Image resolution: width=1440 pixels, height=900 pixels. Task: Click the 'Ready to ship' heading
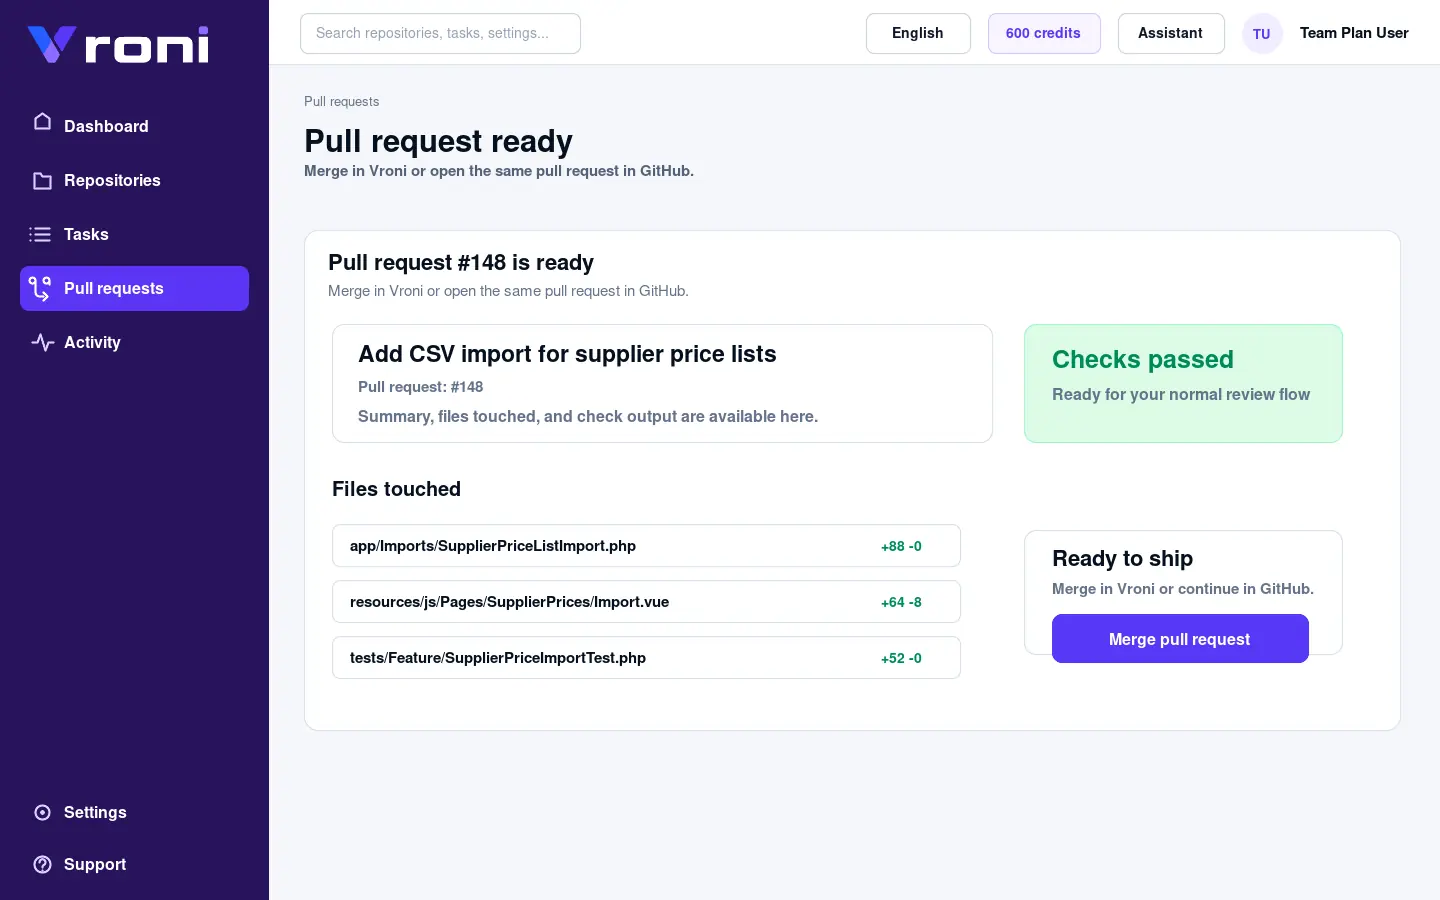tap(1122, 558)
